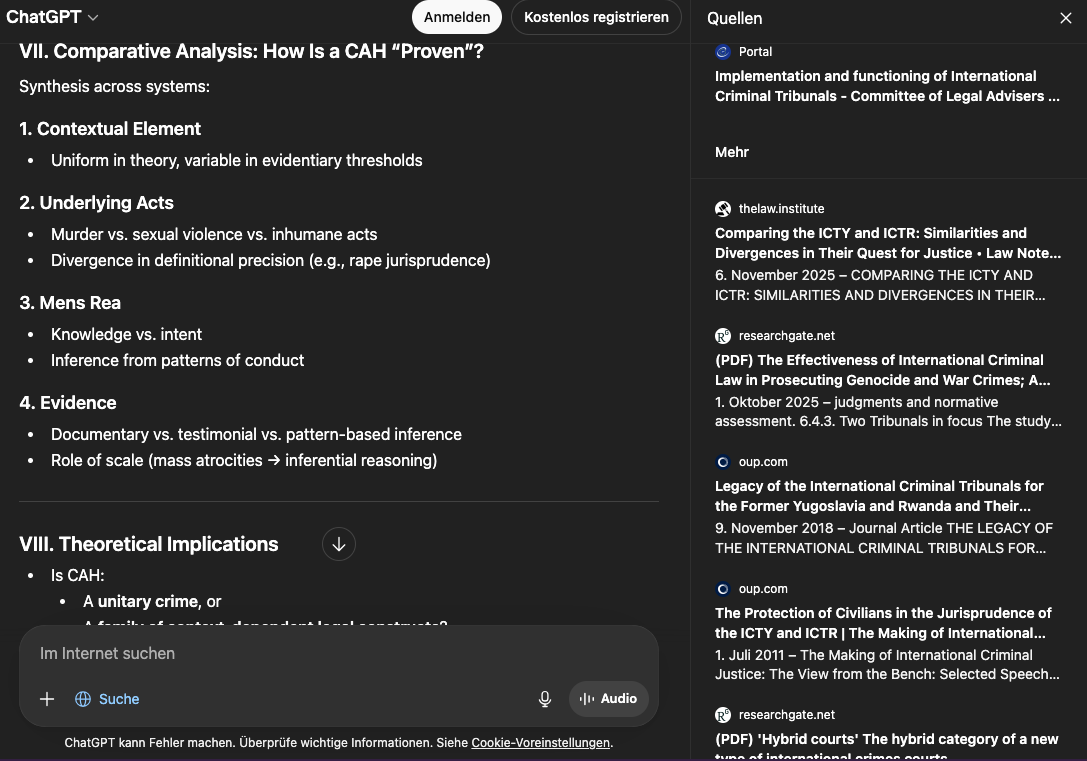This screenshot has width=1087, height=761.
Task: Click Kostenlos registrieren button
Action: [596, 17]
